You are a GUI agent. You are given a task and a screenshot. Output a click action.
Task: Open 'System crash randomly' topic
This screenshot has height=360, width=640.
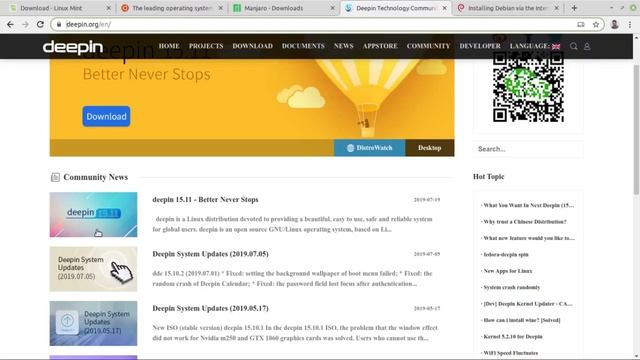click(x=511, y=287)
